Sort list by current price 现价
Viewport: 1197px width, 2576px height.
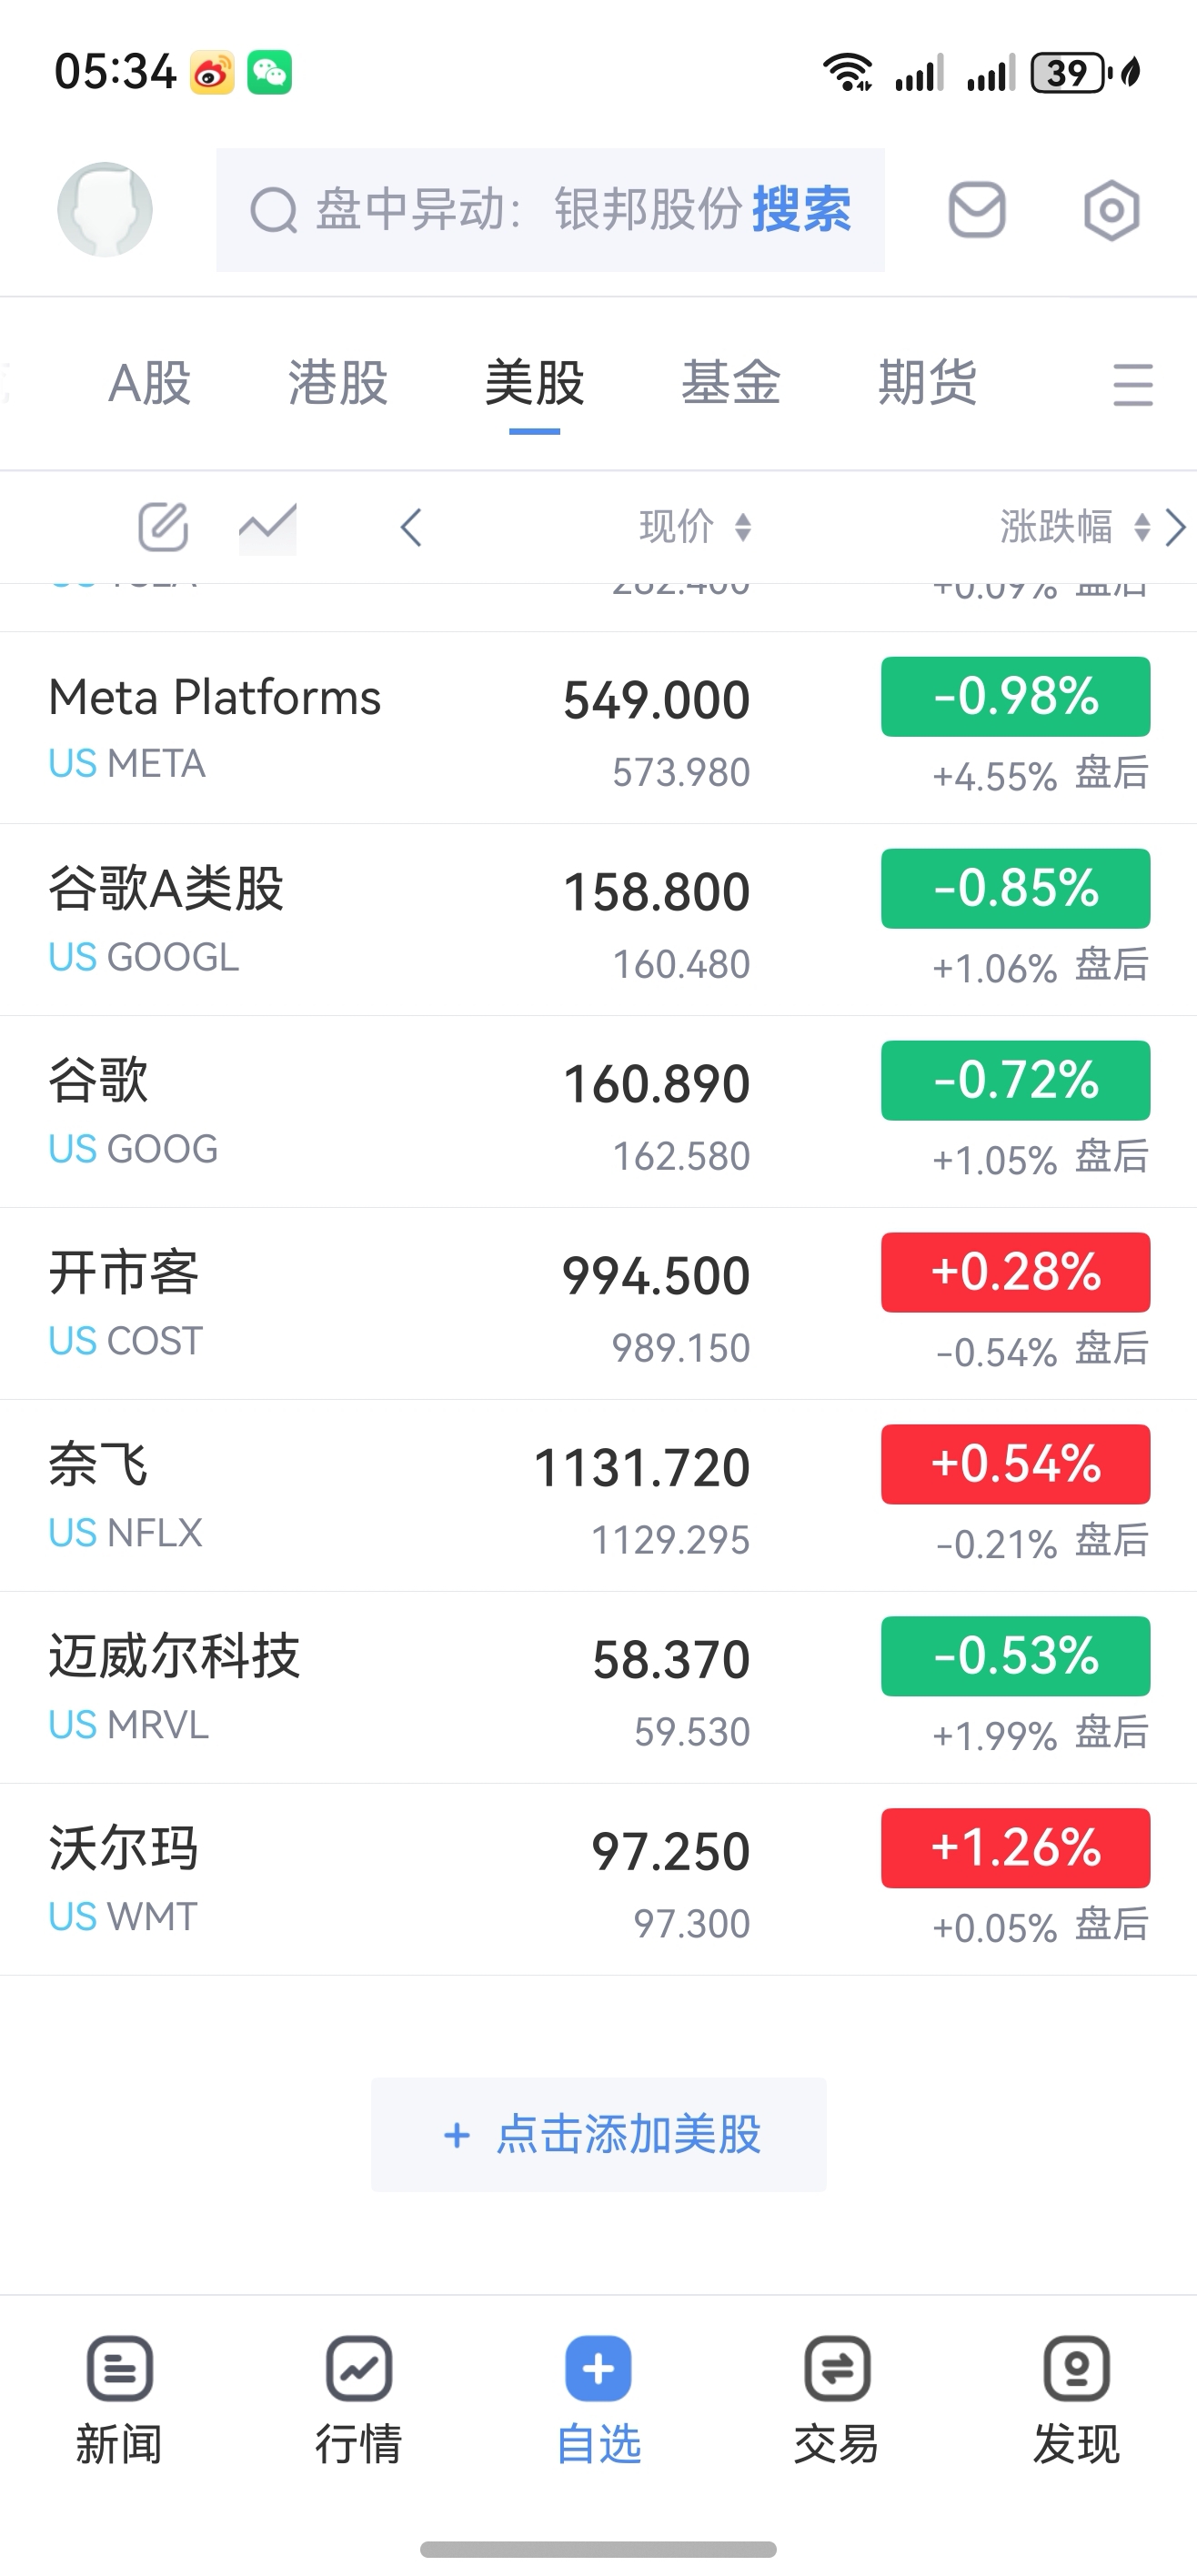click(695, 526)
